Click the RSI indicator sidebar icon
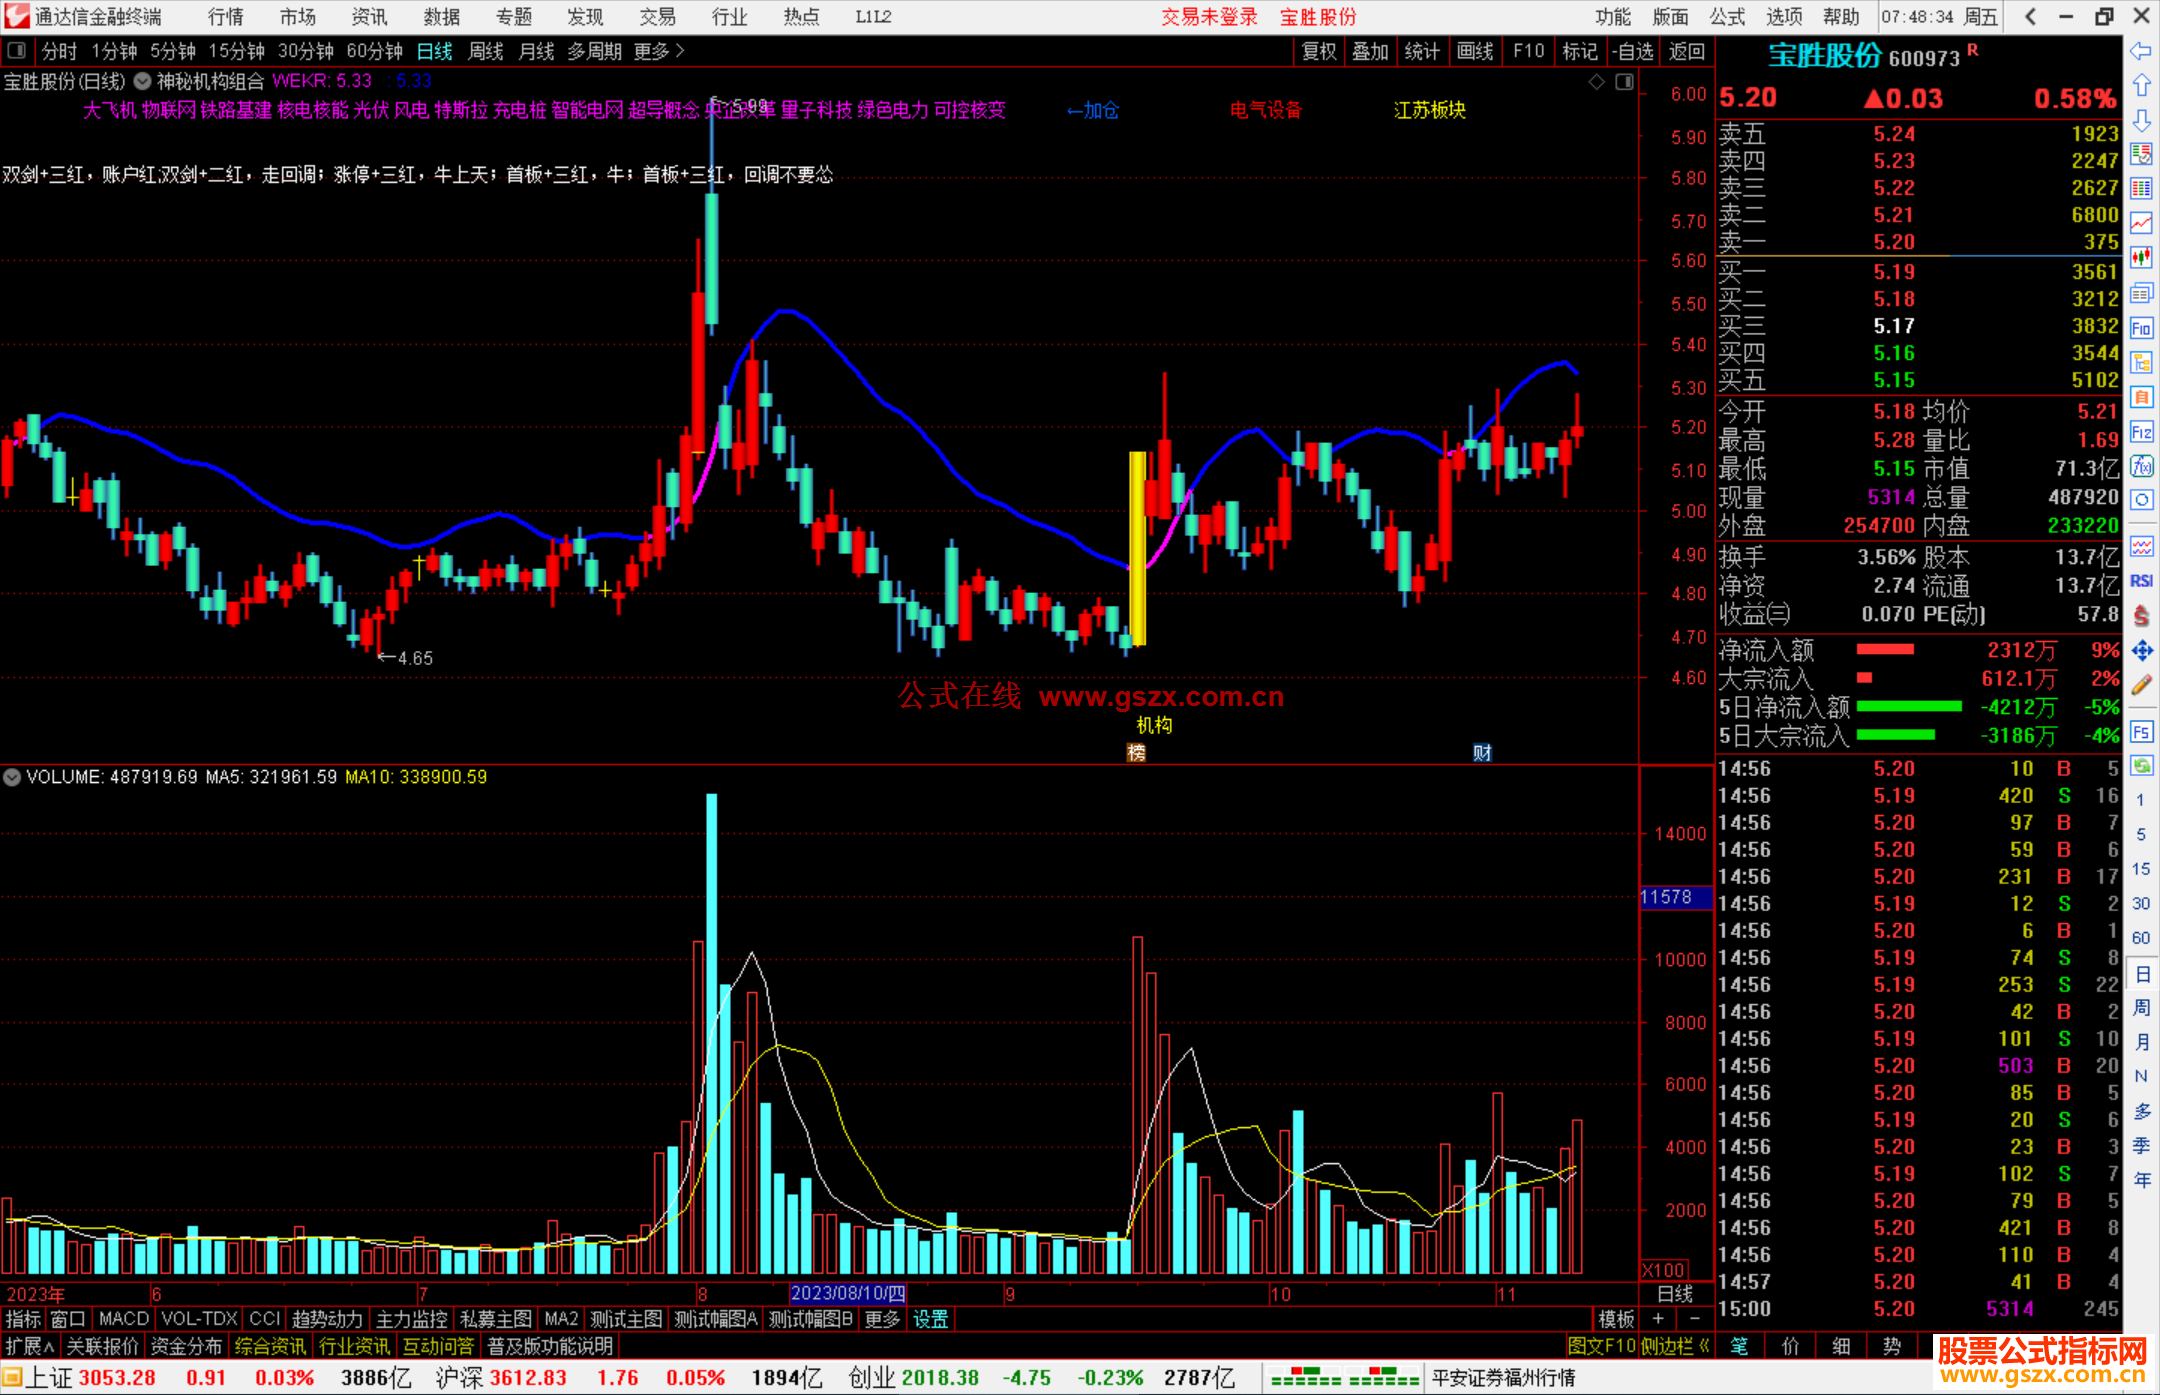Viewport: 2160px width, 1395px height. pyautogui.click(x=2141, y=581)
